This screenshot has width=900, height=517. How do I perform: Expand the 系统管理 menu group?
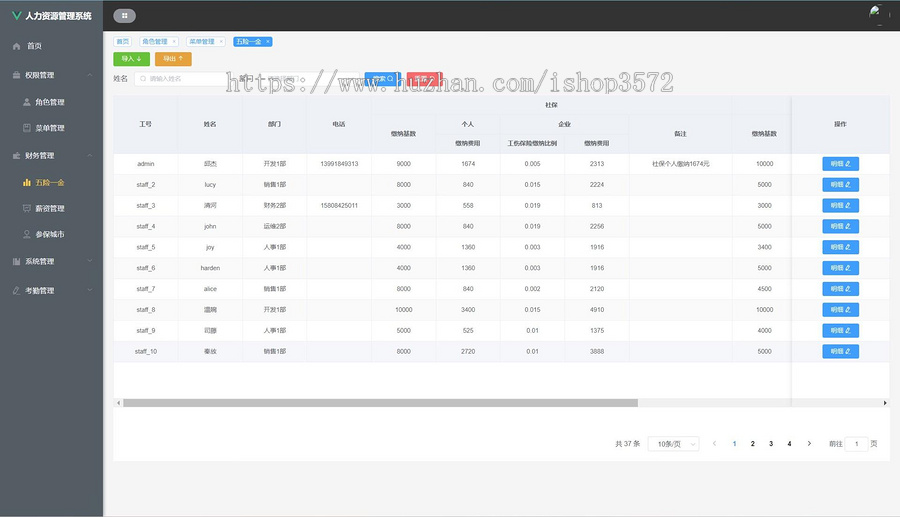click(90, 261)
